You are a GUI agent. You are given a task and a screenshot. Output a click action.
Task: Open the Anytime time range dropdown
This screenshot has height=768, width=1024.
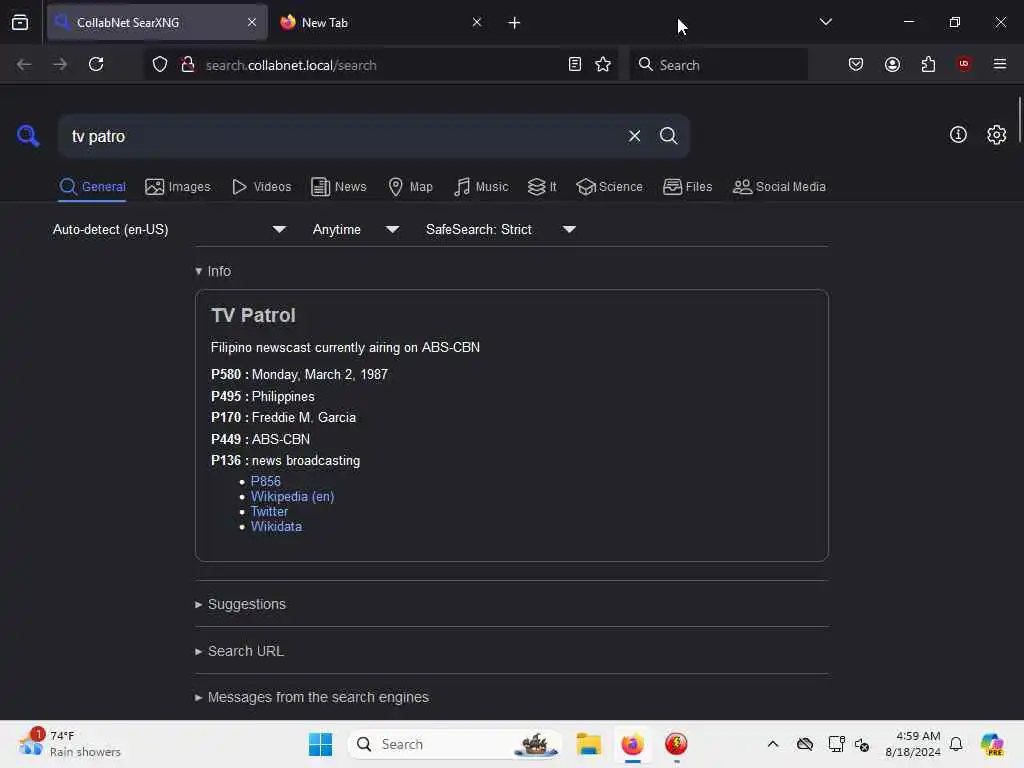(x=356, y=229)
